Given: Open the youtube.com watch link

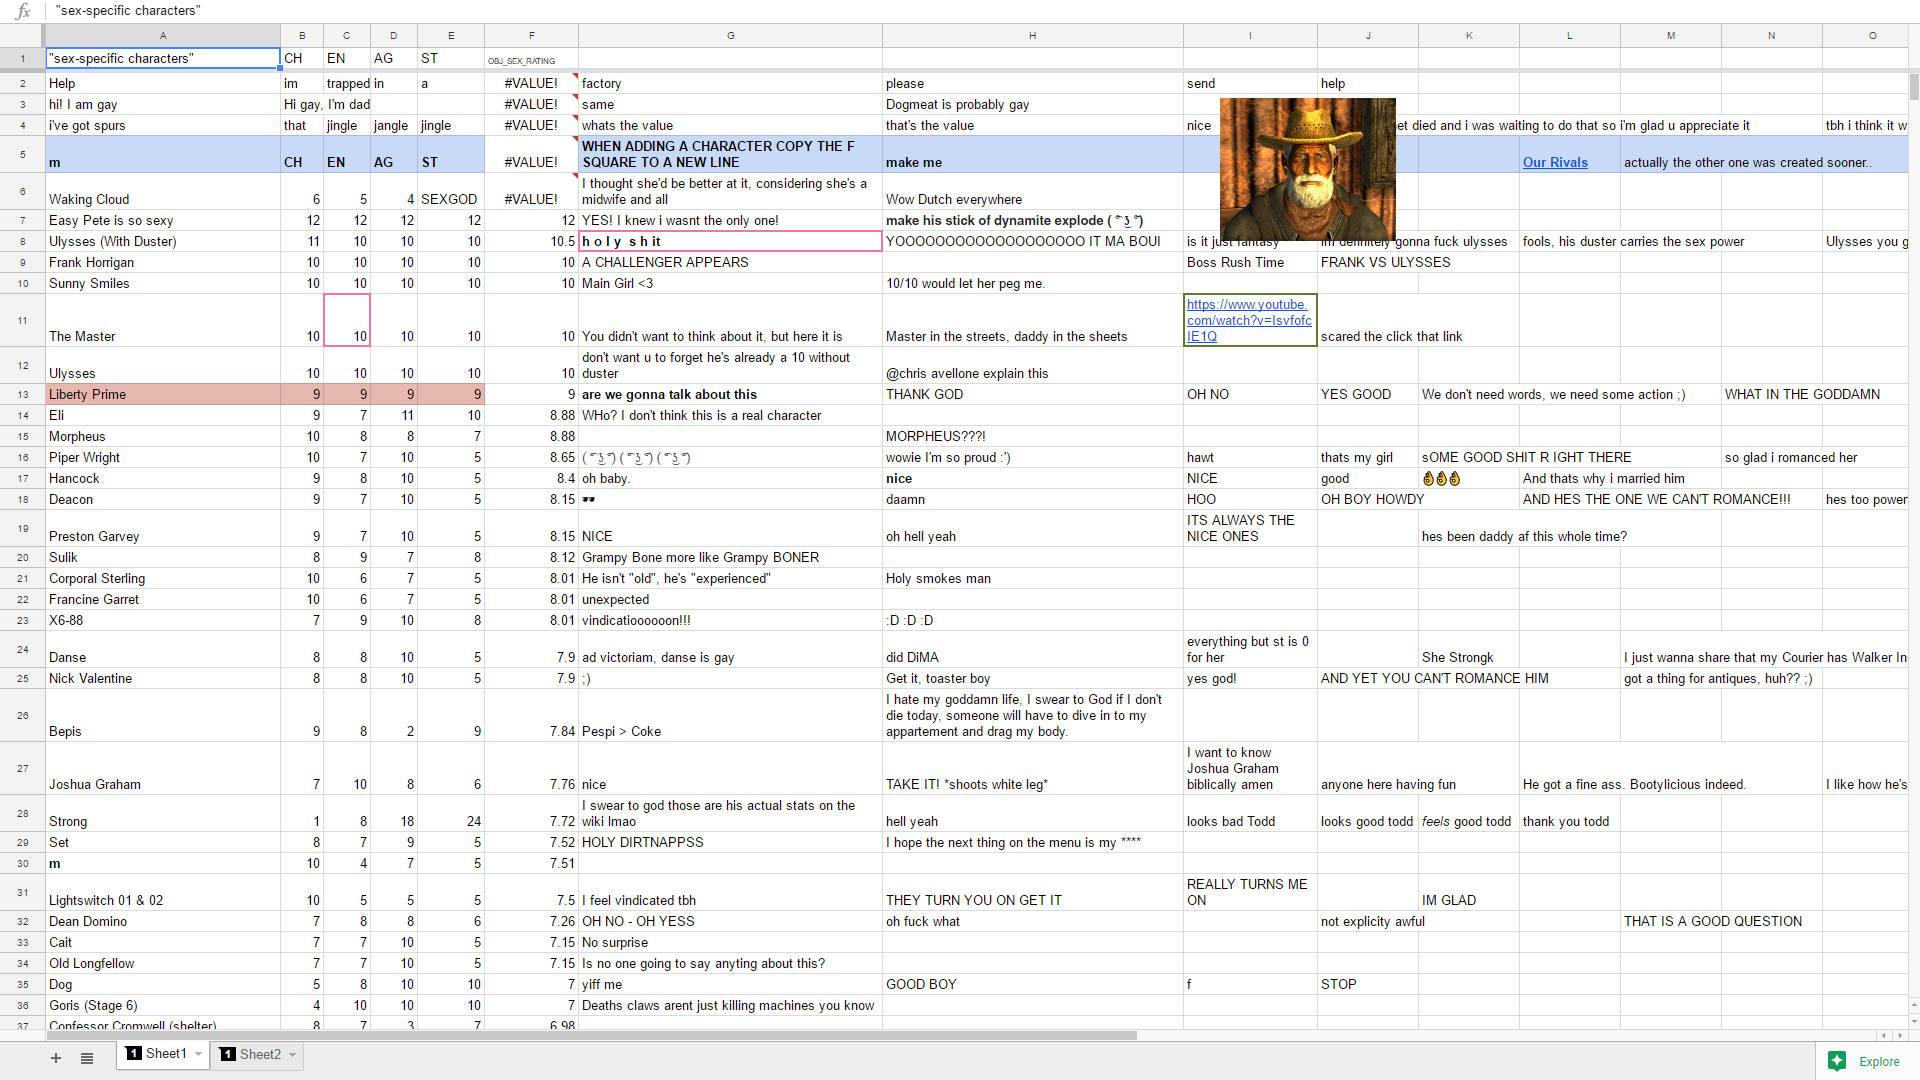Looking at the screenshot, I should [x=1249, y=320].
